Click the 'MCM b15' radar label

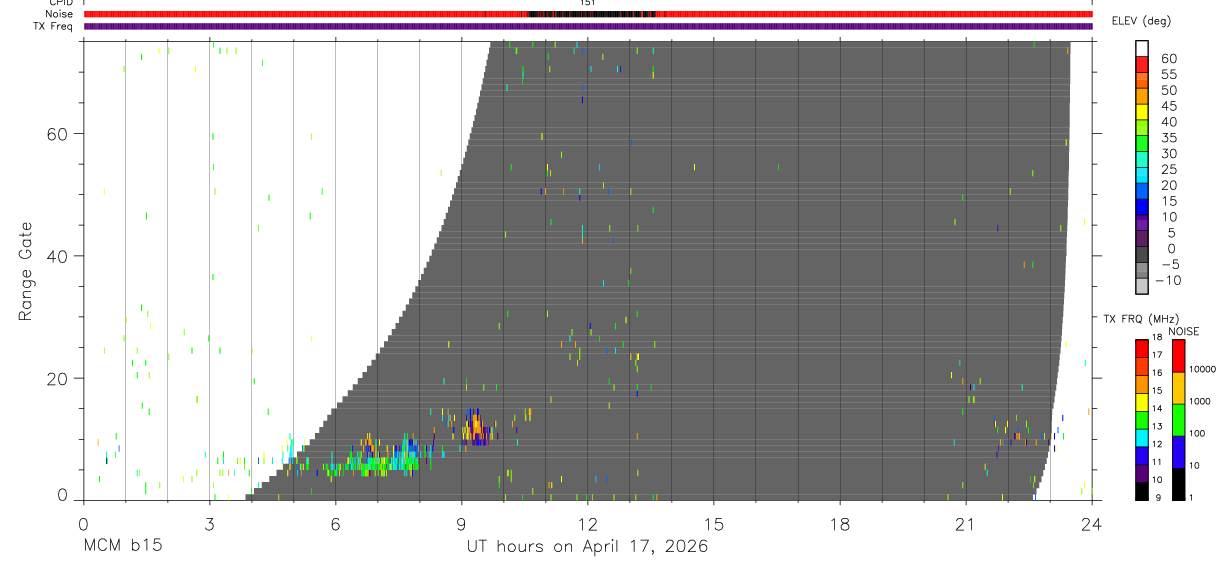[123, 547]
